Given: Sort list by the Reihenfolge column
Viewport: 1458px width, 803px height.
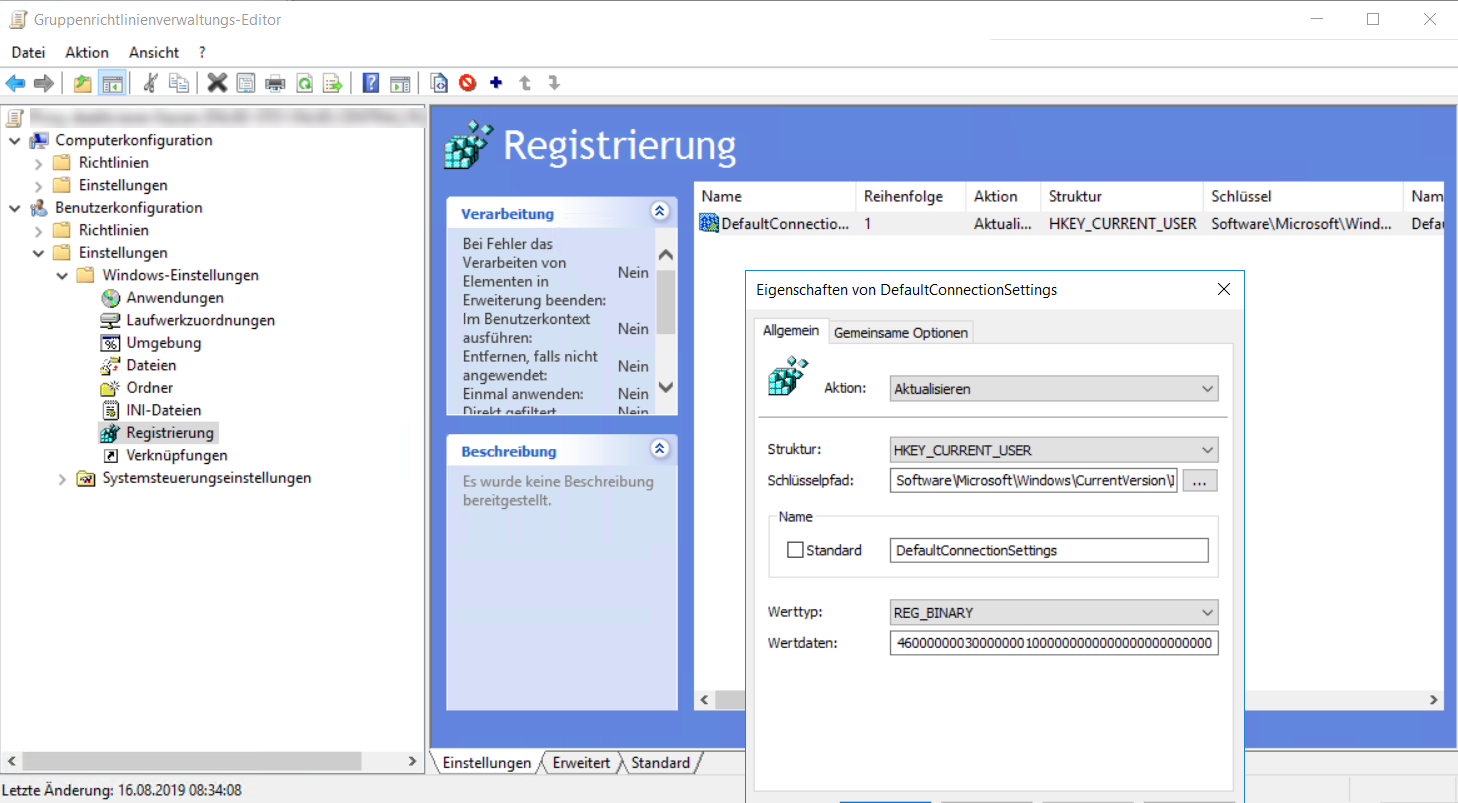Looking at the screenshot, I should [x=912, y=196].
